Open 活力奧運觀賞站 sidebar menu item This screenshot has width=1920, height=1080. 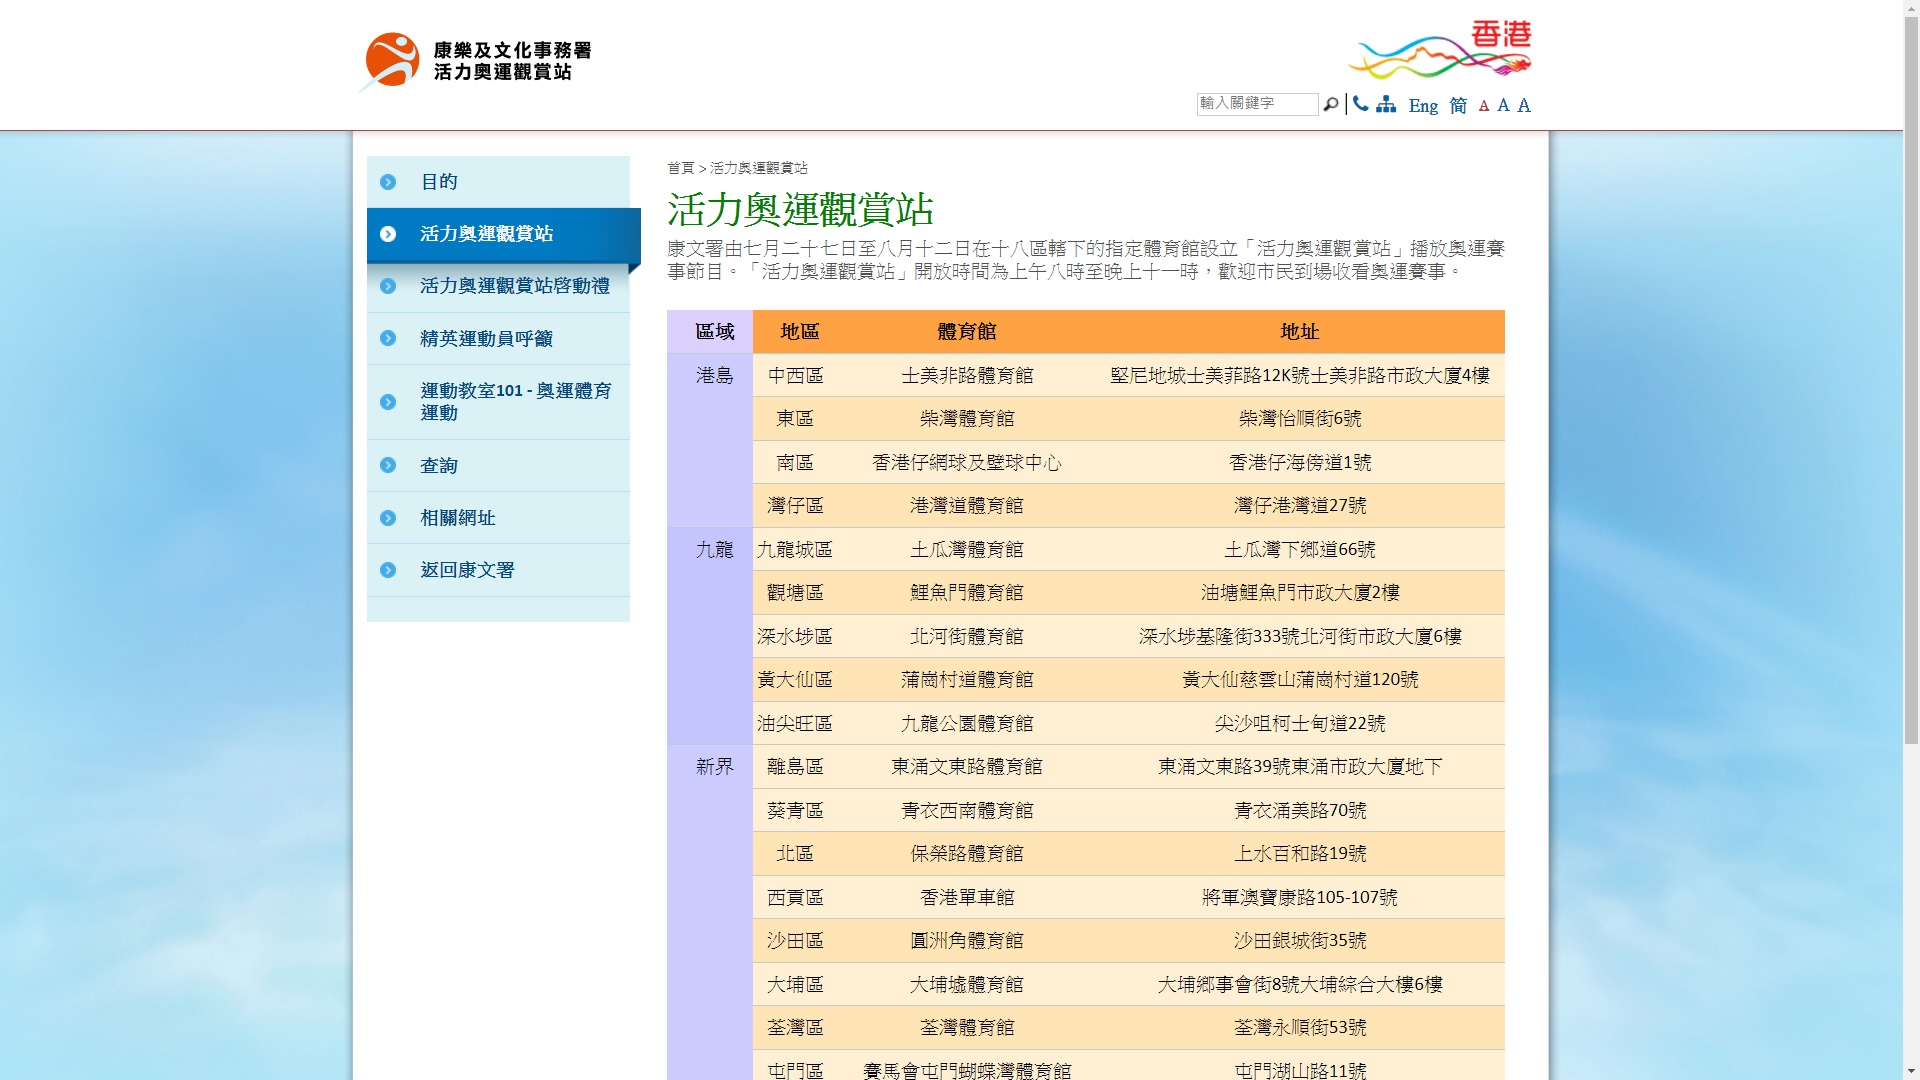pyautogui.click(x=504, y=234)
